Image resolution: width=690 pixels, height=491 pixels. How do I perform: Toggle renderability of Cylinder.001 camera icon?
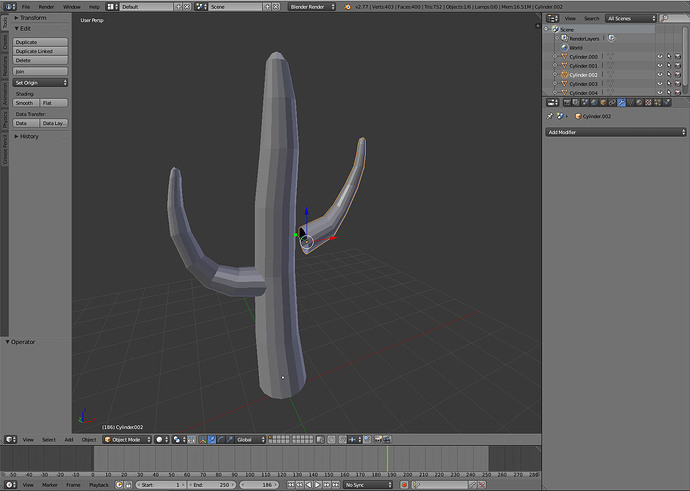(678, 66)
